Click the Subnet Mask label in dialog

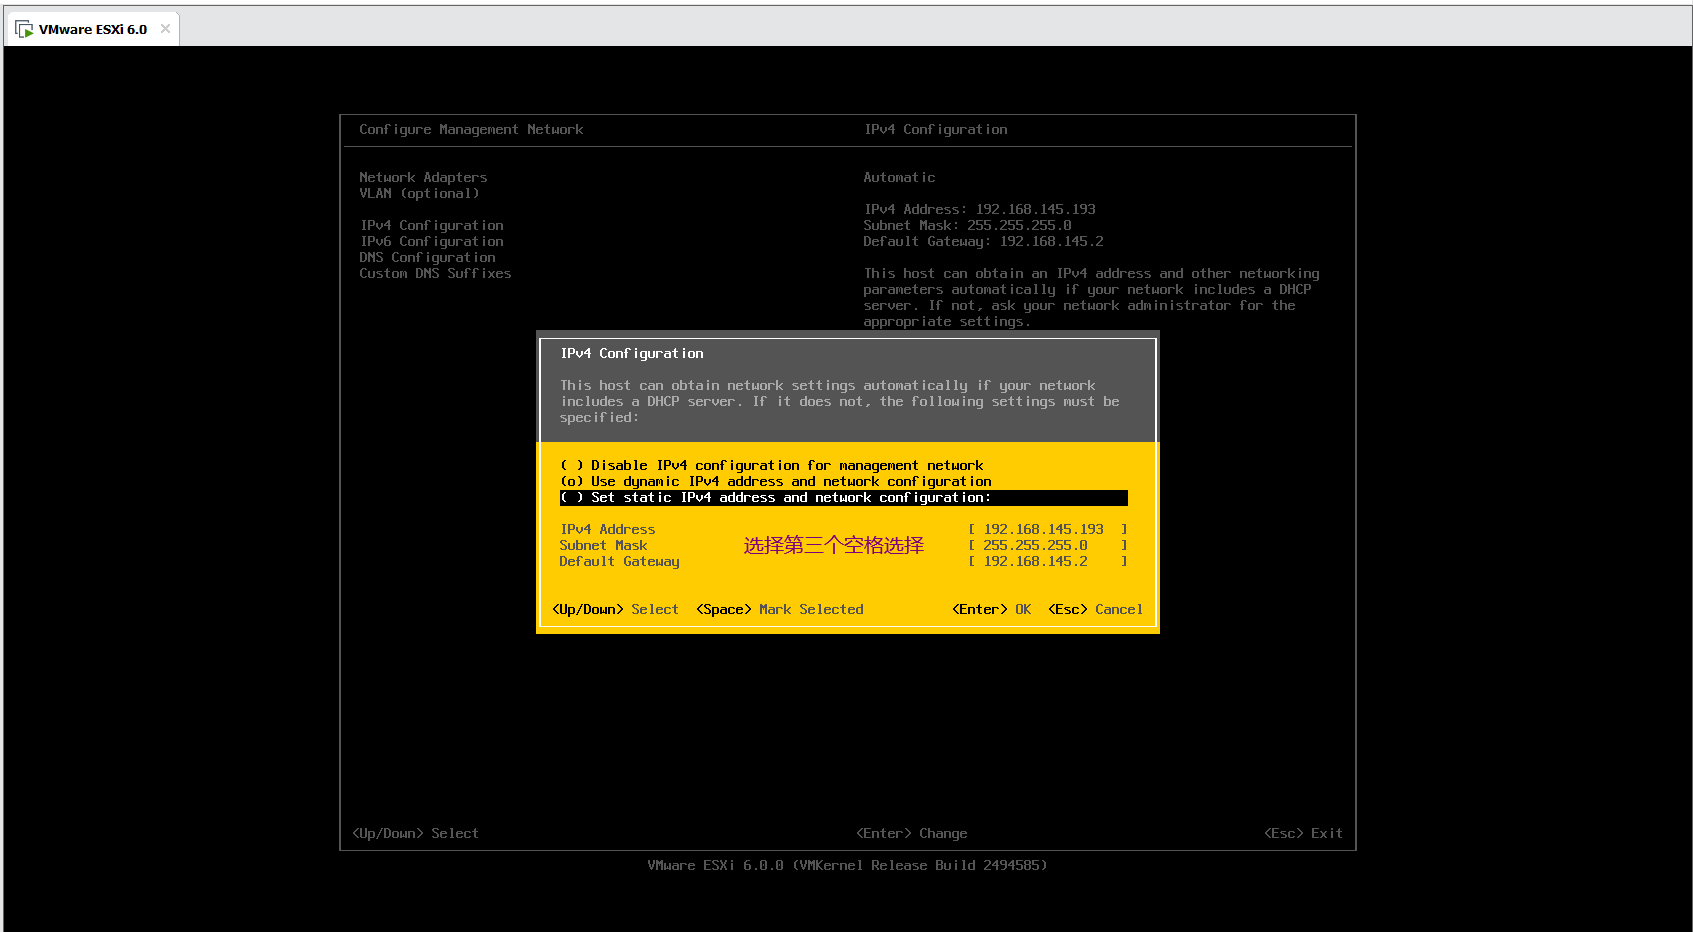(603, 545)
